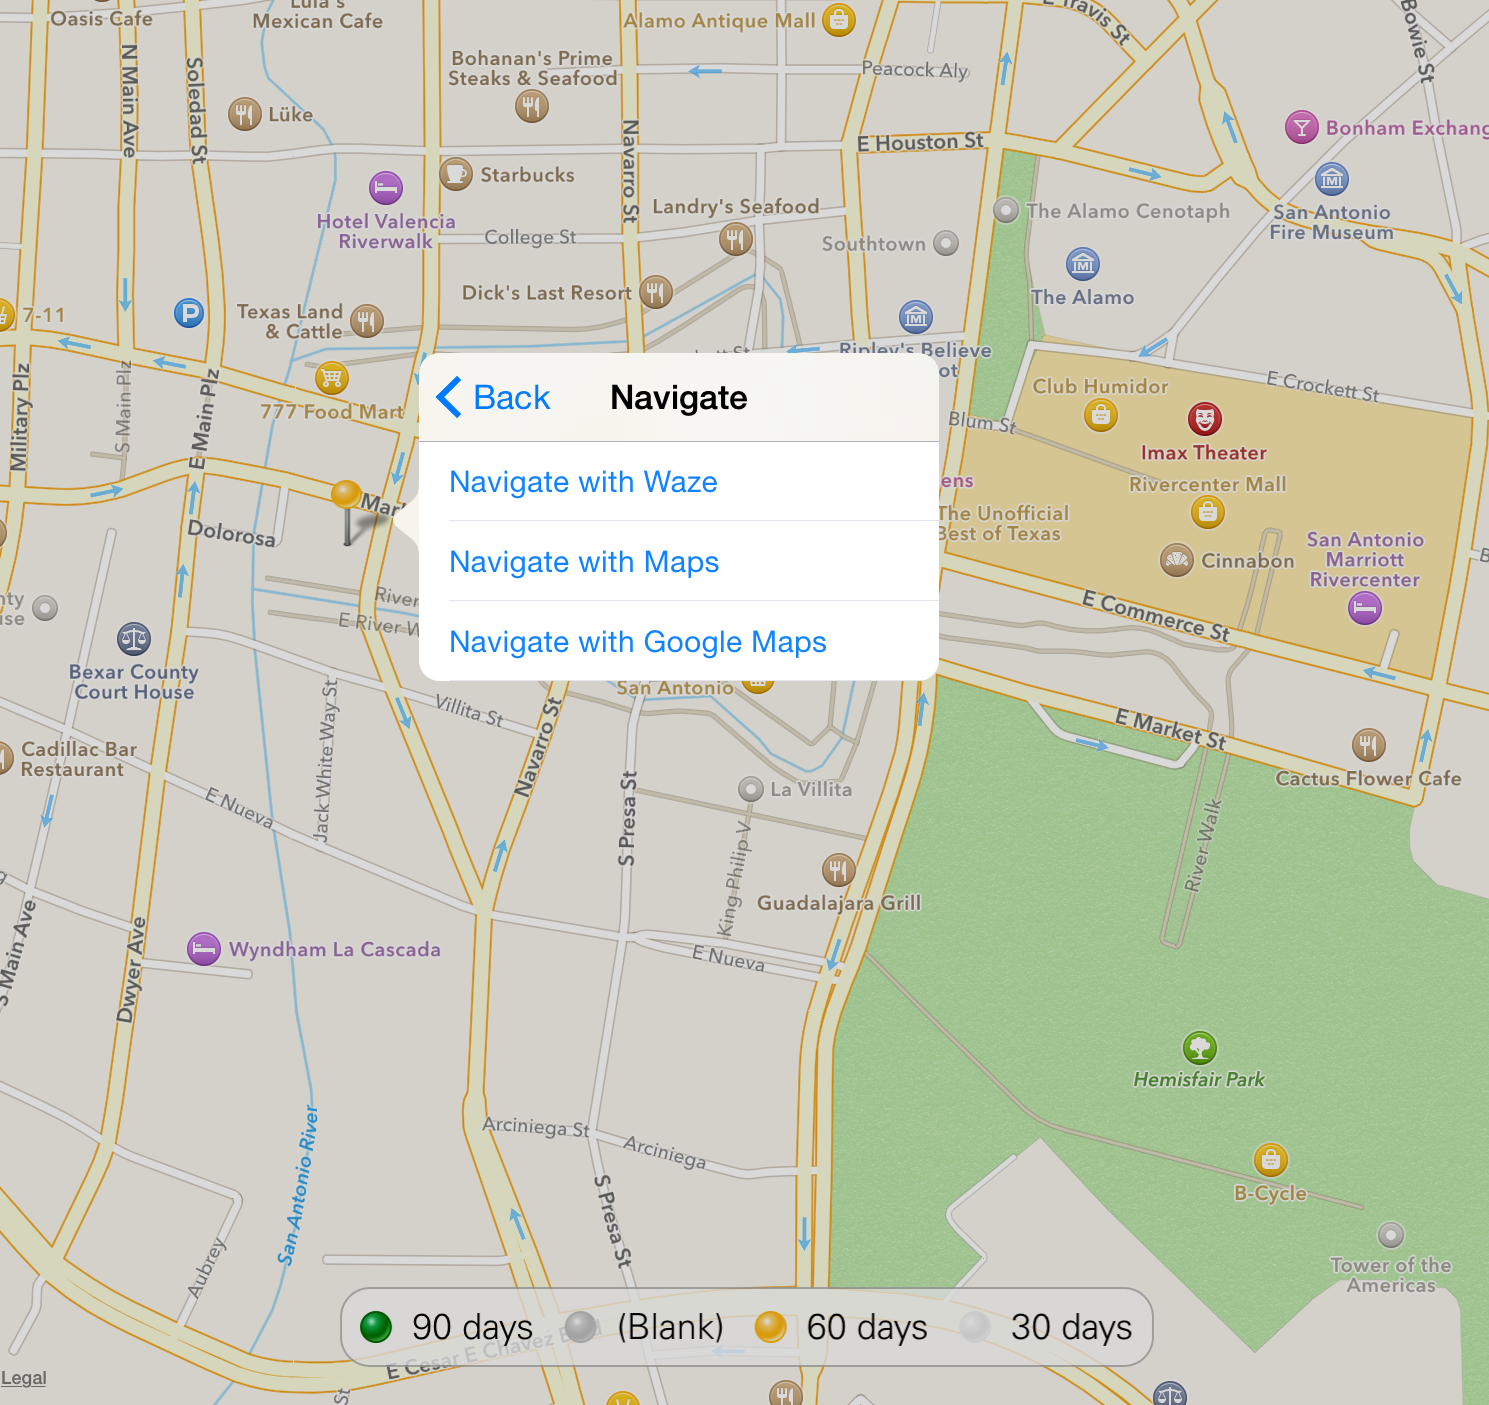Tap the Cactus Flower Cafe restaurant icon
The width and height of the screenshot is (1489, 1405).
coord(1369,744)
